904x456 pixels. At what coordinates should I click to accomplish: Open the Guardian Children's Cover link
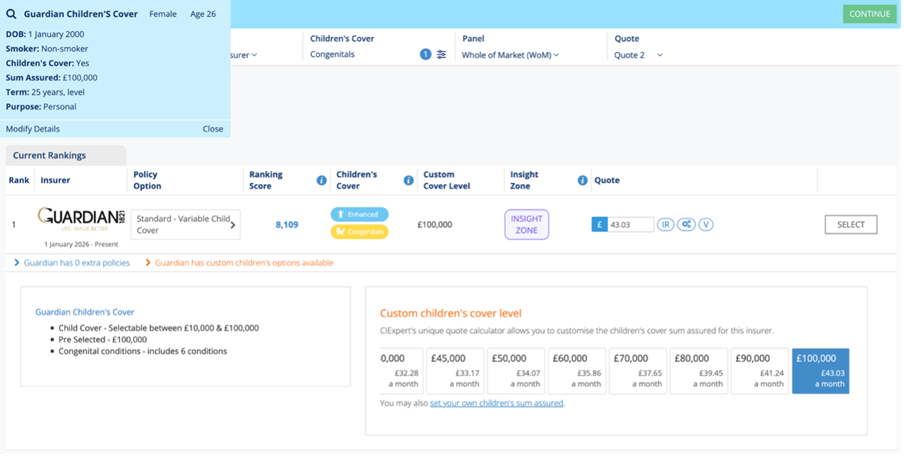pos(85,312)
